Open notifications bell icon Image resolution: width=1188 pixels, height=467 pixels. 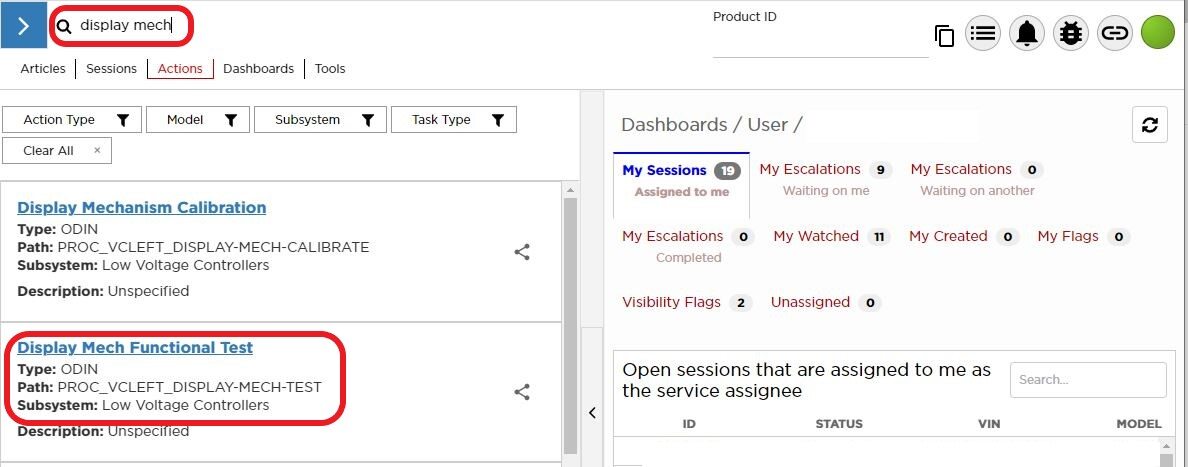click(x=1027, y=33)
